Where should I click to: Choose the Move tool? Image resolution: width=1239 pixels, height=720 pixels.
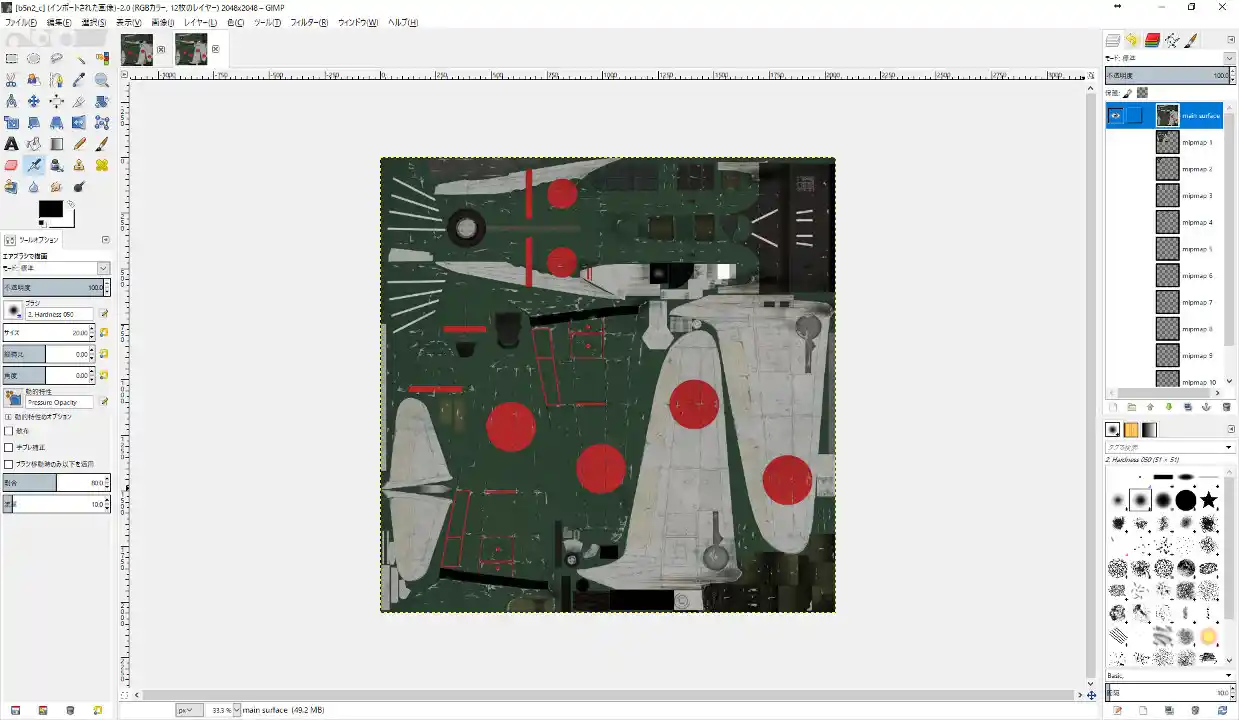34,101
